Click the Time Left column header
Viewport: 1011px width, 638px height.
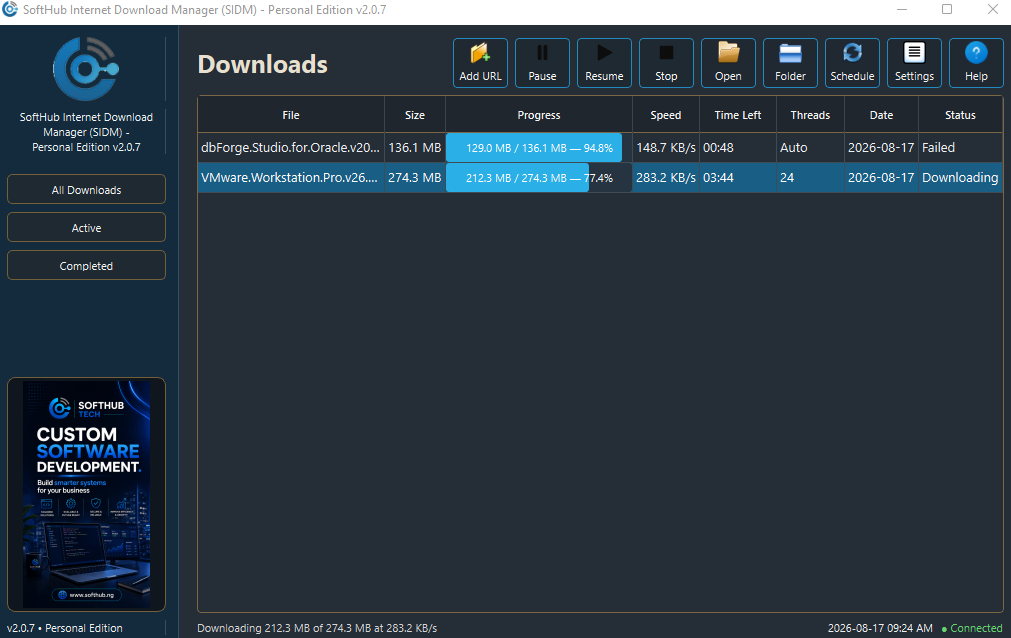738,115
